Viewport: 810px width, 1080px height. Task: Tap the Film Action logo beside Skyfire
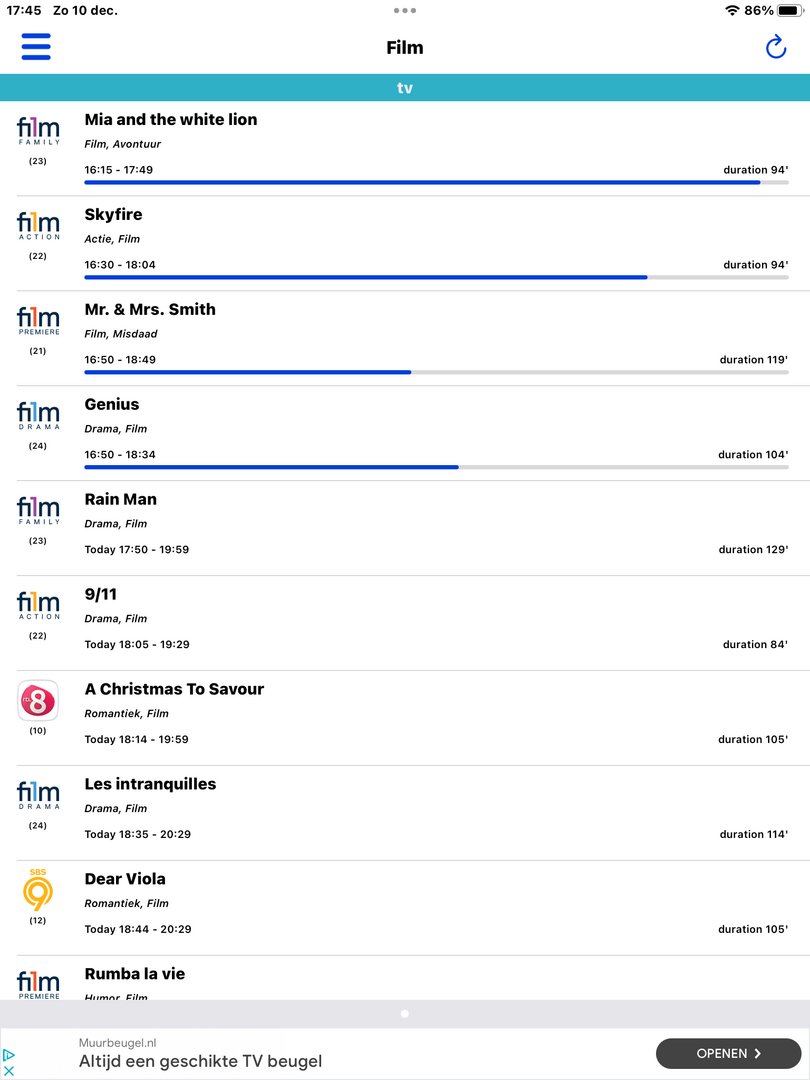pos(38,226)
